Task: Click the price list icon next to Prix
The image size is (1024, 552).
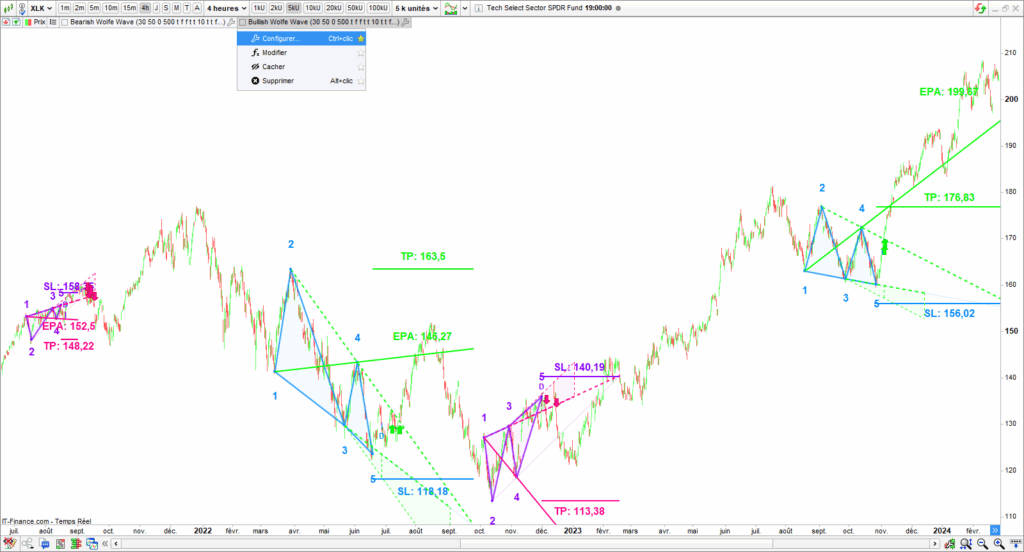Action: [x=52, y=21]
